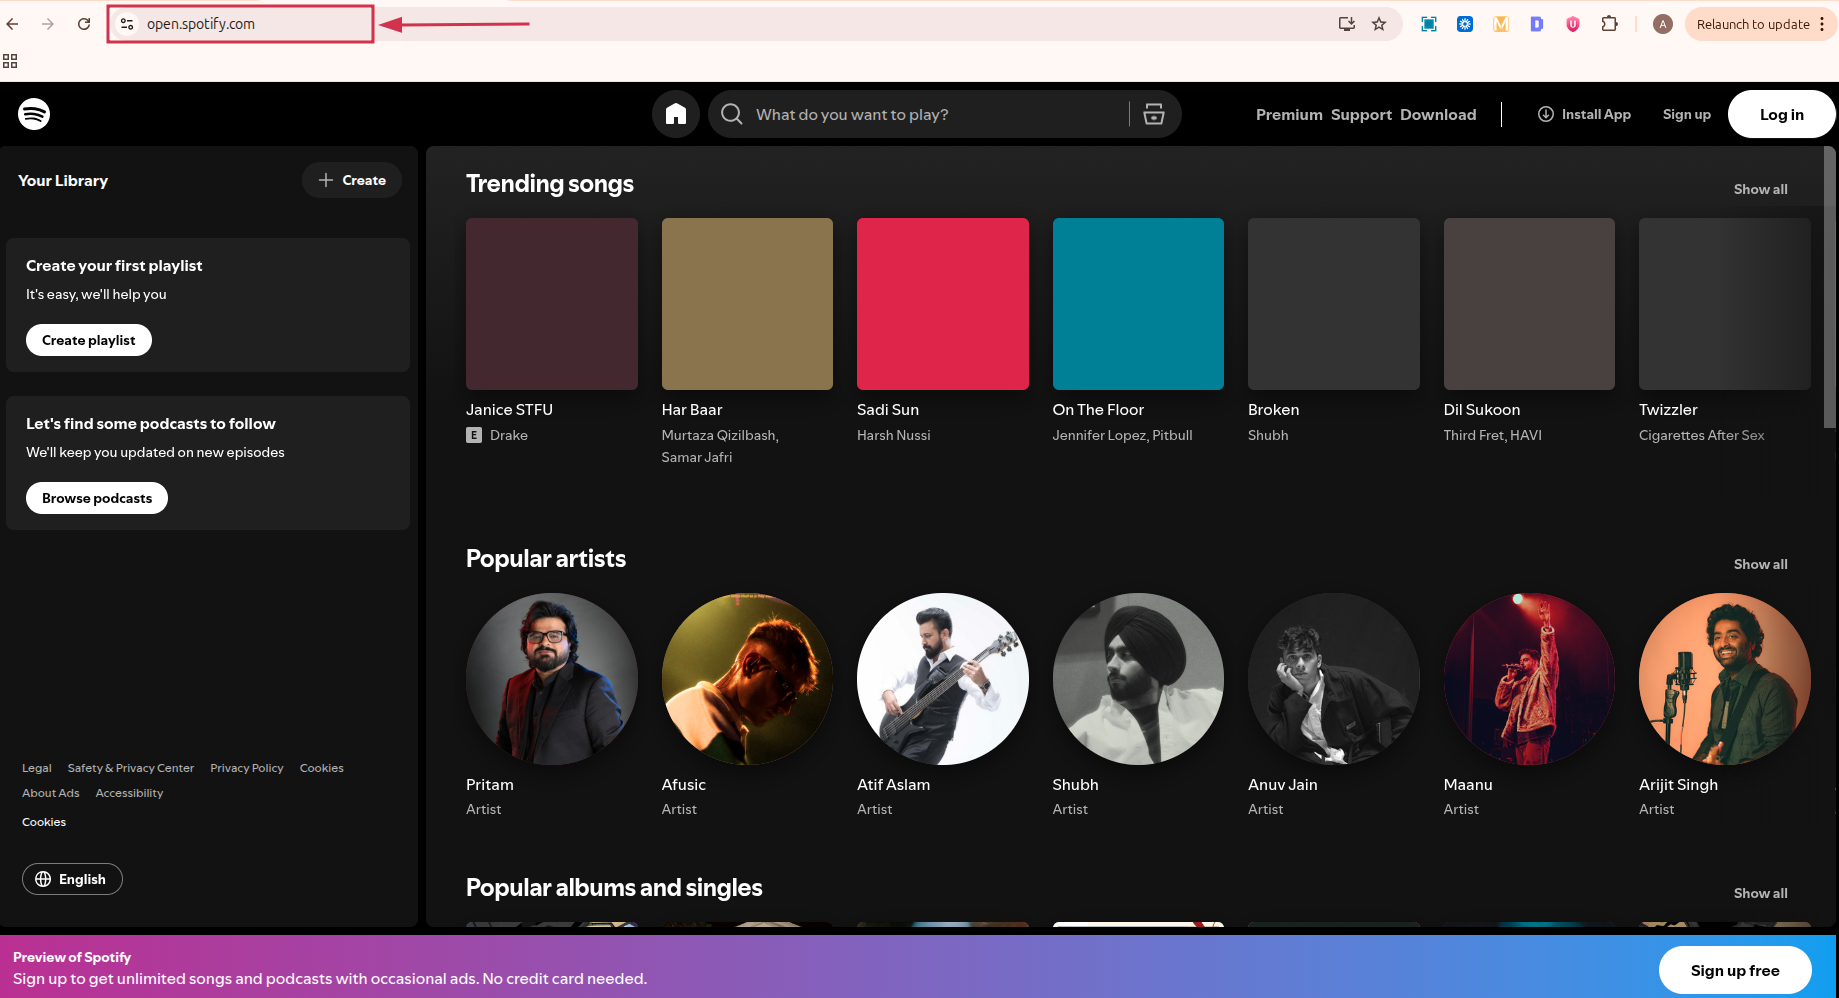The width and height of the screenshot is (1839, 998).
Task: Click Harsh Nussi artist link
Action: click(x=893, y=435)
